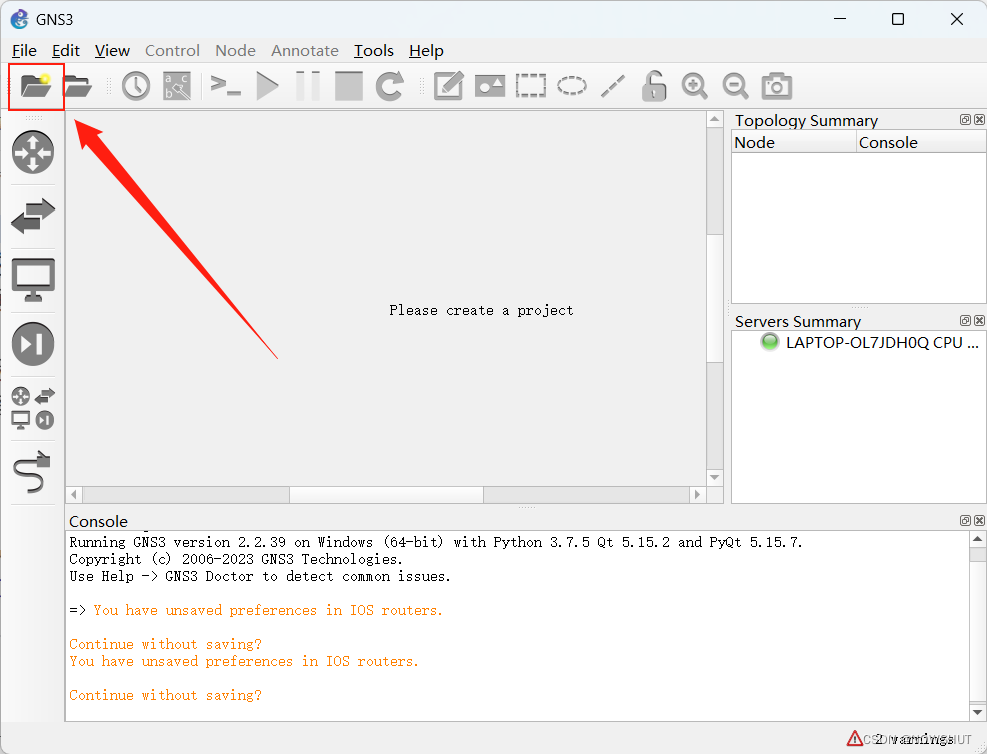Click the GNS3 chameleon title bar icon
The width and height of the screenshot is (987, 754).
tap(20, 20)
